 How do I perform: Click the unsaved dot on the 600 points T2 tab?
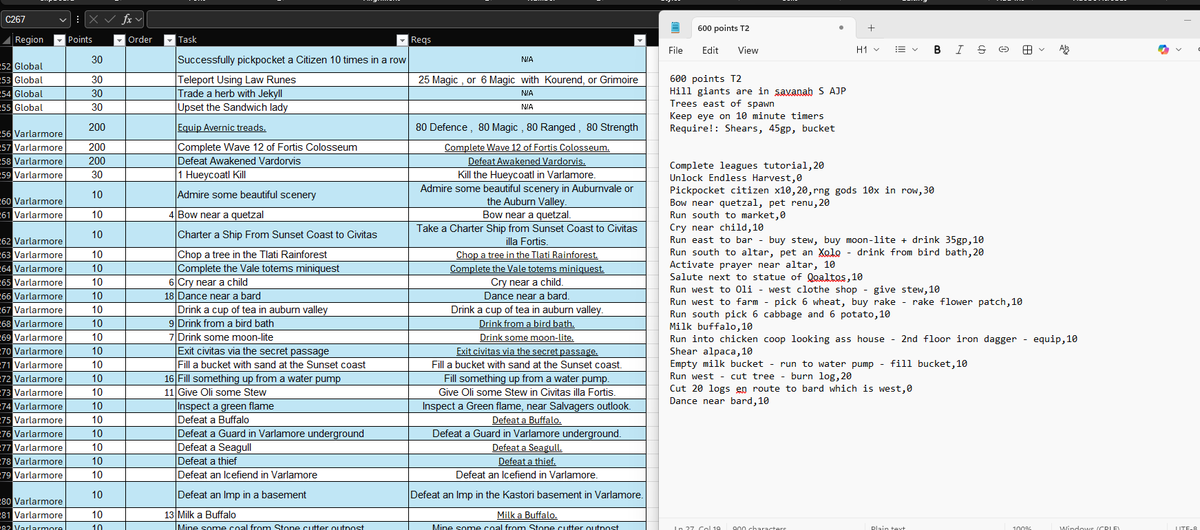tap(839, 27)
